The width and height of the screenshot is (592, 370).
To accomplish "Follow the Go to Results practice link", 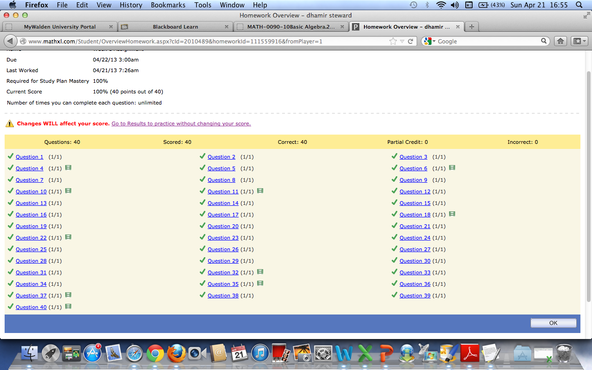I will (x=181, y=123).
